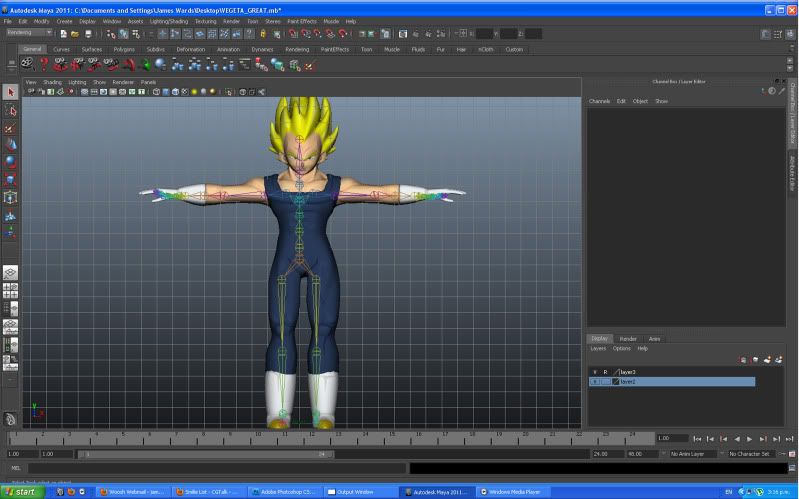Click the time range slider bar
799x499 pixels.
205,454
